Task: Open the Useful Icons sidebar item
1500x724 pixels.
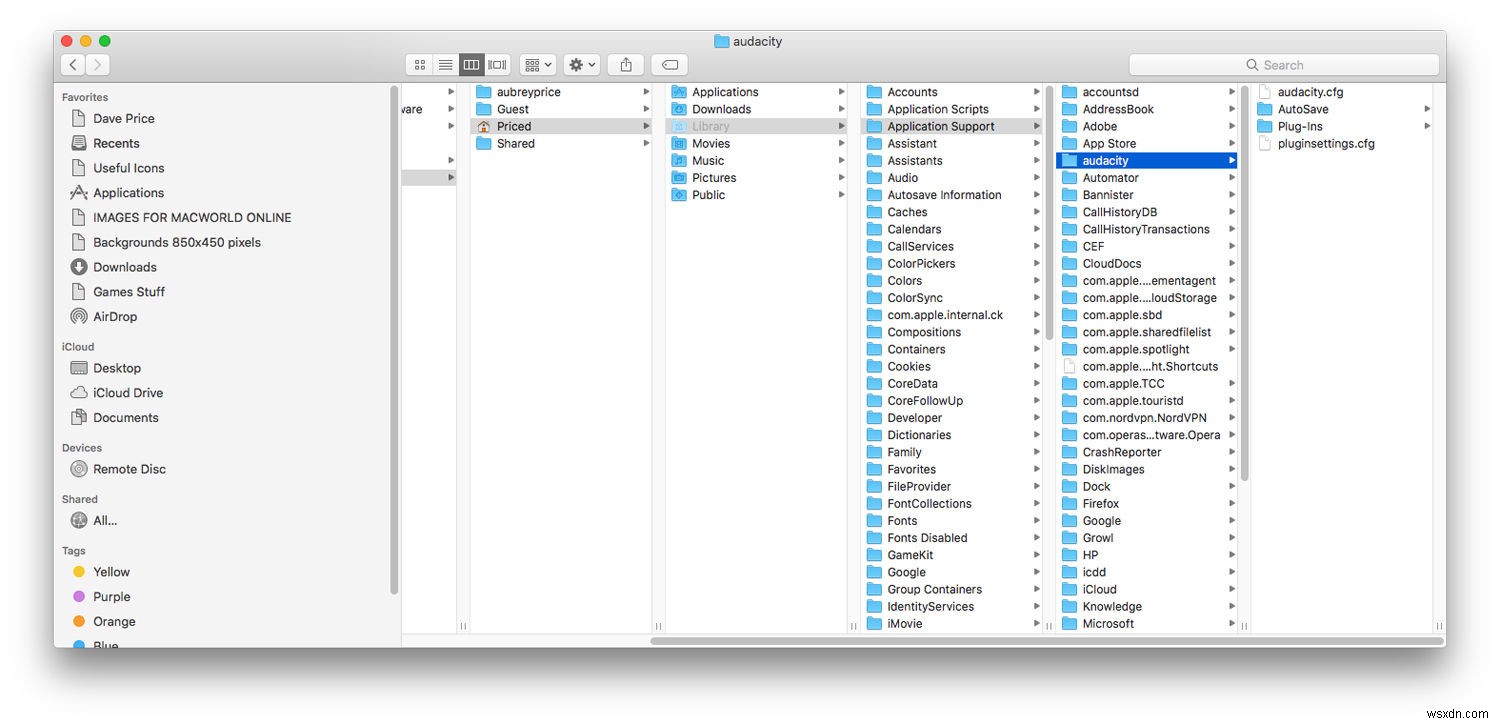Action: coord(128,168)
